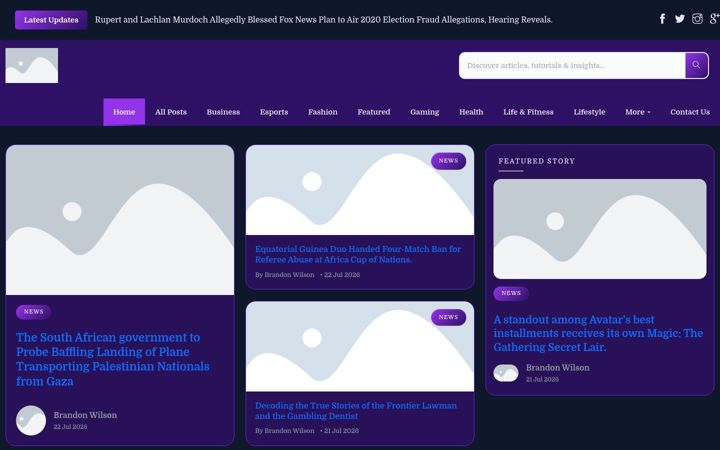The height and width of the screenshot is (450, 720).
Task: Open the All Posts menu item
Action: (x=171, y=112)
